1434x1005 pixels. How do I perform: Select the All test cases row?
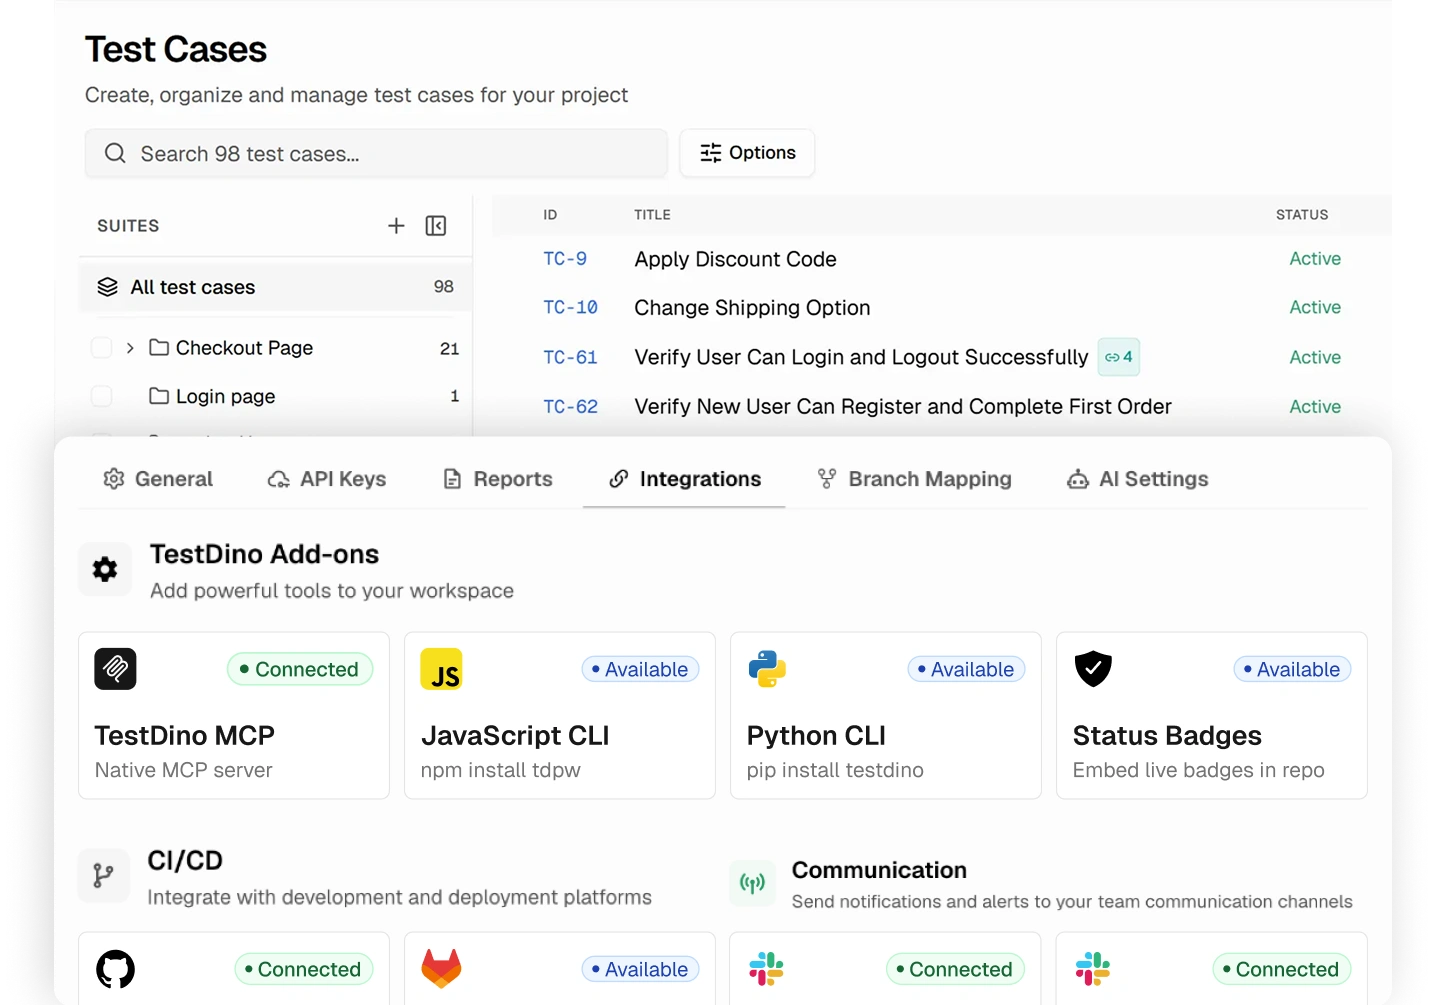[275, 287]
